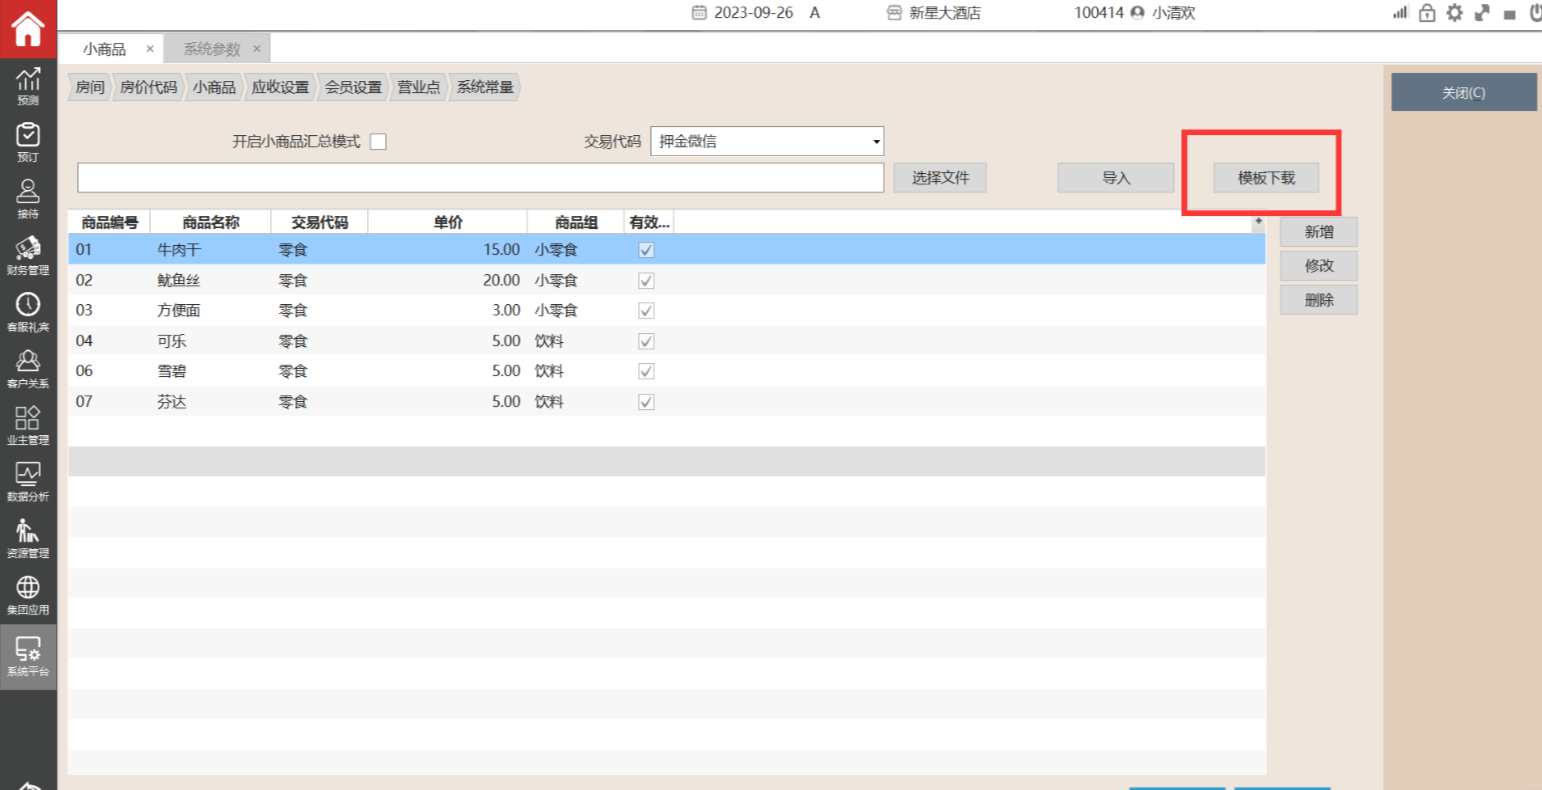Image resolution: width=1542 pixels, height=790 pixels.
Task: Click the date 2023-09-26 calendar selector
Action: [x=743, y=13]
